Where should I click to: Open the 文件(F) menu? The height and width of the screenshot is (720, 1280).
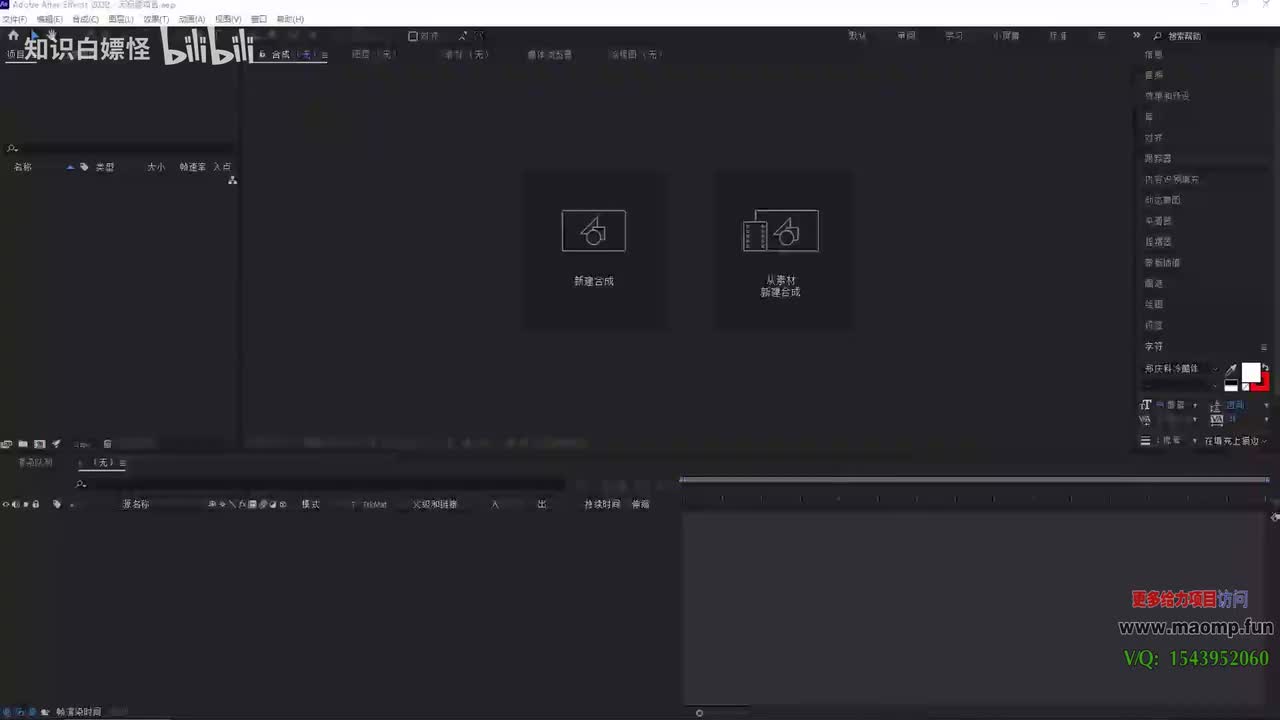14,19
